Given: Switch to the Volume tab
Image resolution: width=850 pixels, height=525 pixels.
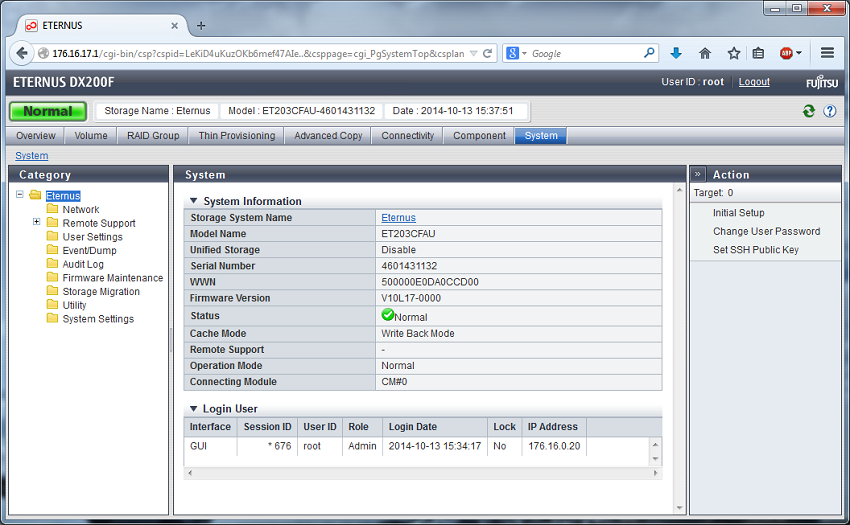Looking at the screenshot, I should 91,136.
